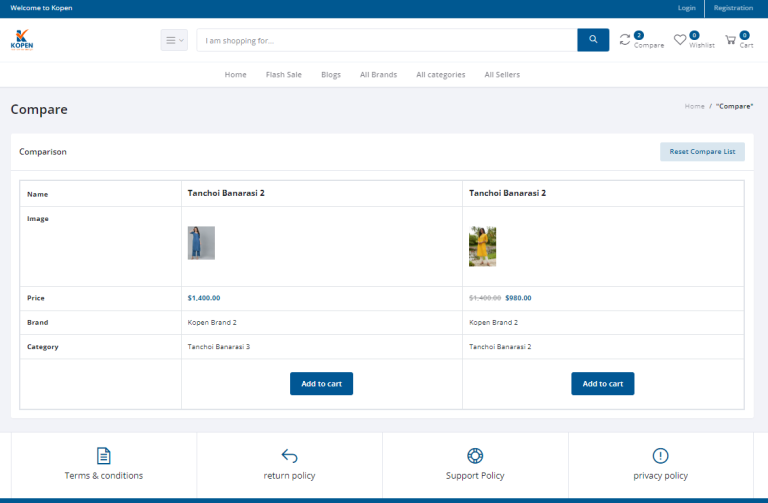Click the Kopen logo
This screenshot has height=503, width=768.
click(22, 39)
